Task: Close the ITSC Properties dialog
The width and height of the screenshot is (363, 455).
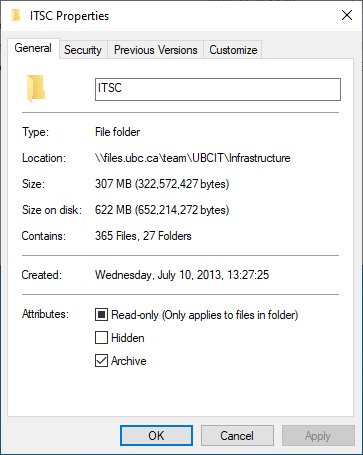Action: [347, 15]
